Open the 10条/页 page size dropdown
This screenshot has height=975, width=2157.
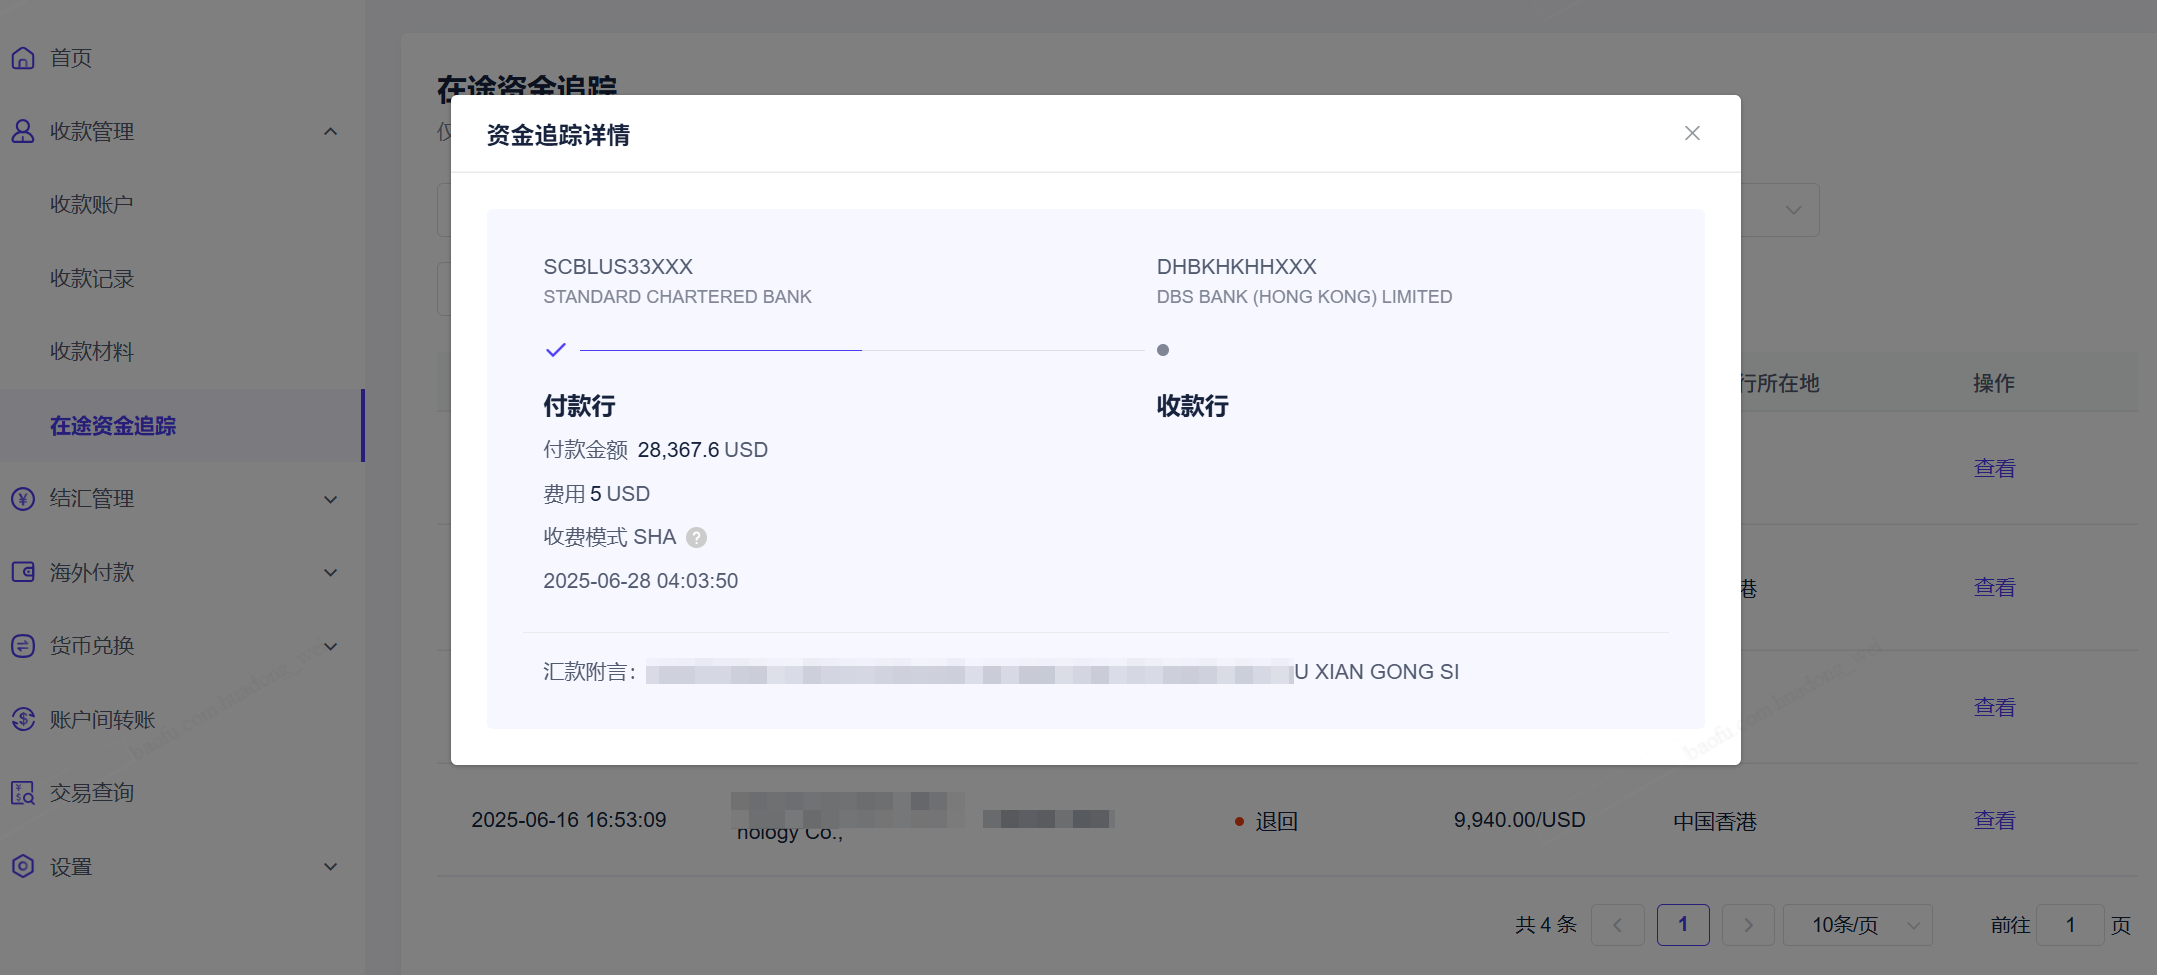tap(1858, 925)
